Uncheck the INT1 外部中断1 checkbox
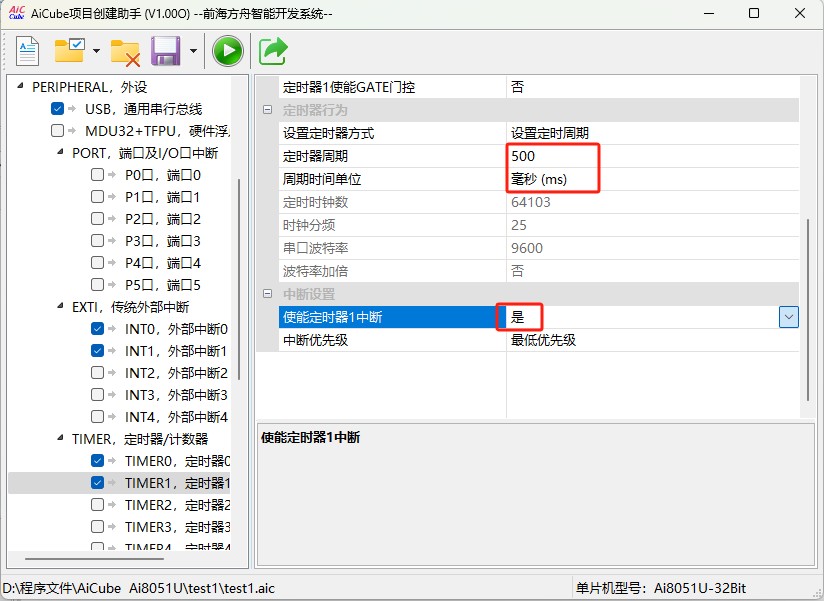824x601 pixels. [97, 350]
